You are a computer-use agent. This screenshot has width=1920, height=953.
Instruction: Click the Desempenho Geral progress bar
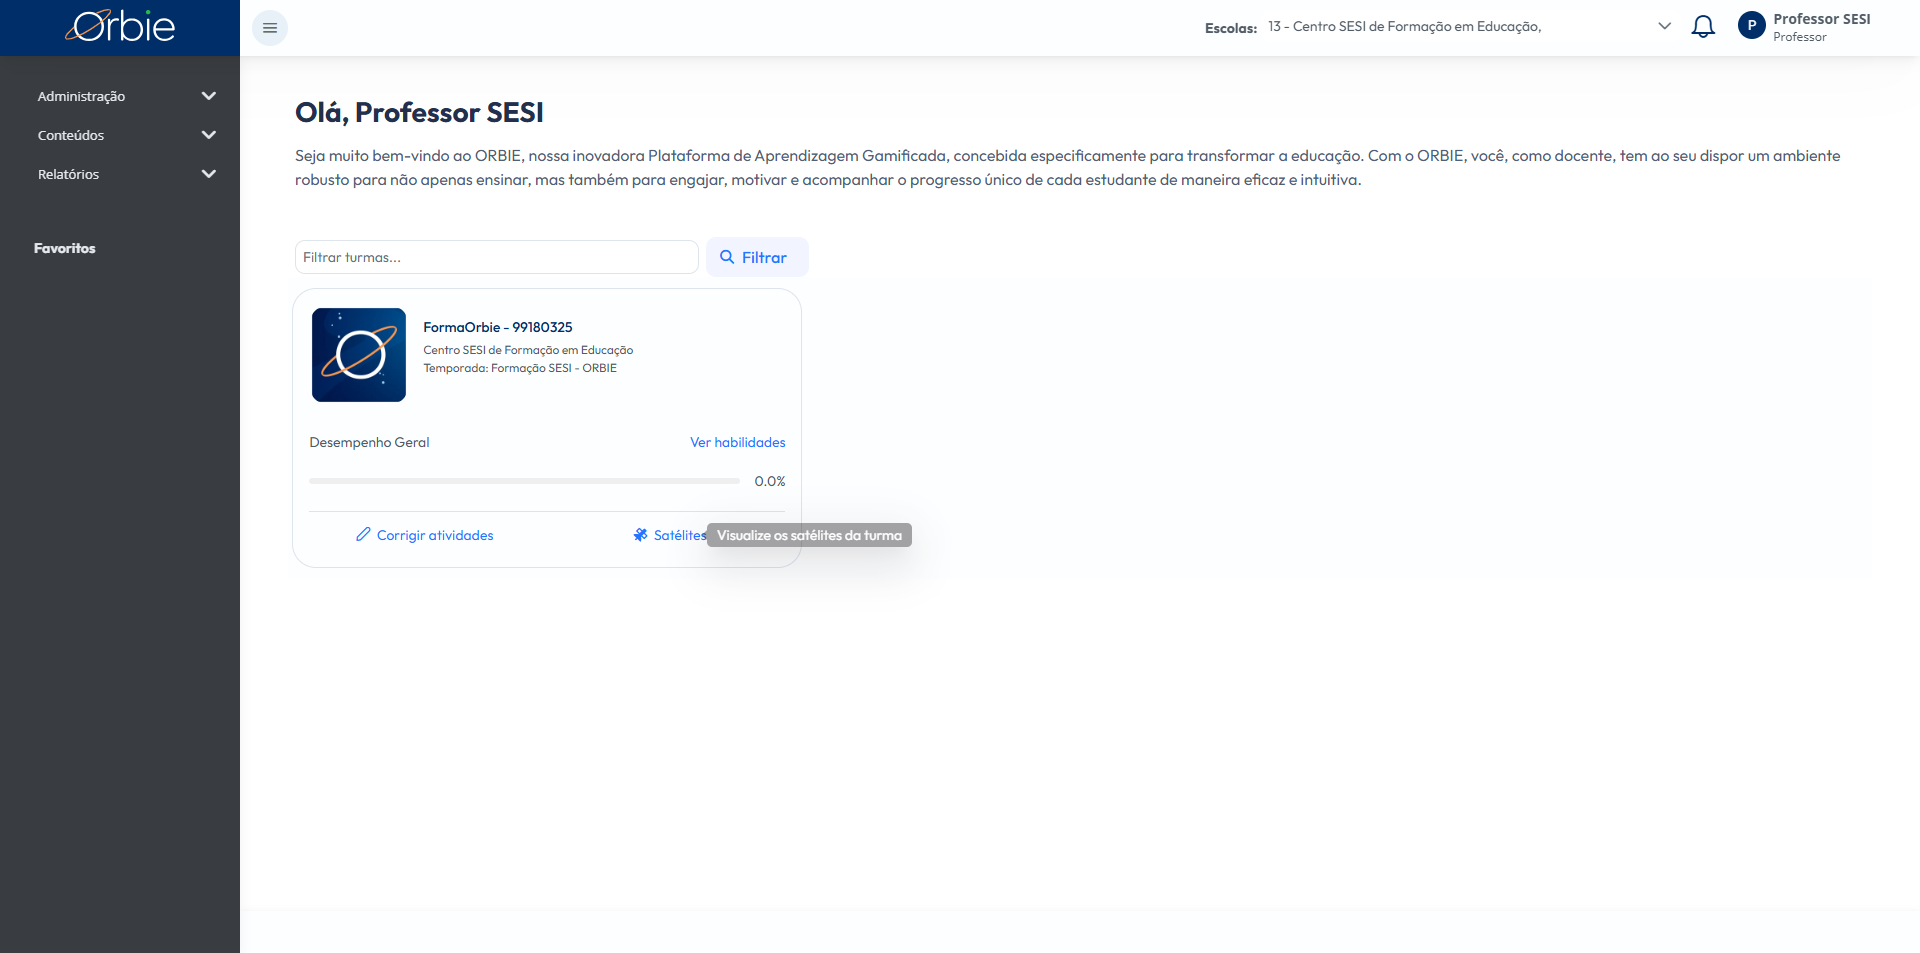click(x=525, y=481)
